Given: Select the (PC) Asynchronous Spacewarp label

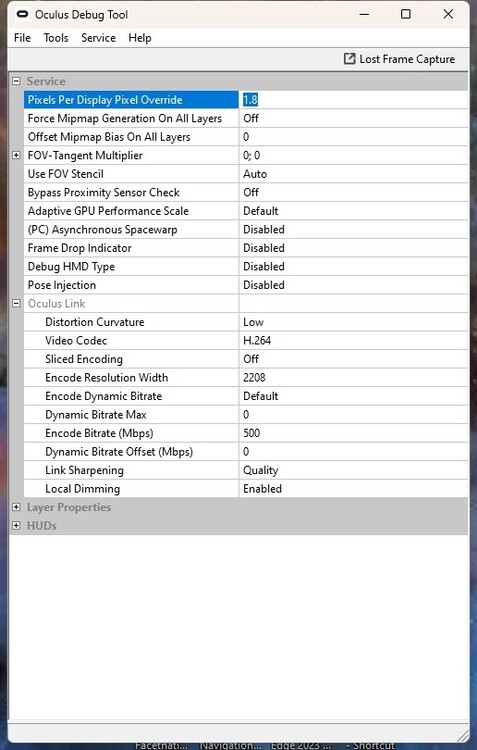Looking at the screenshot, I should point(102,230).
